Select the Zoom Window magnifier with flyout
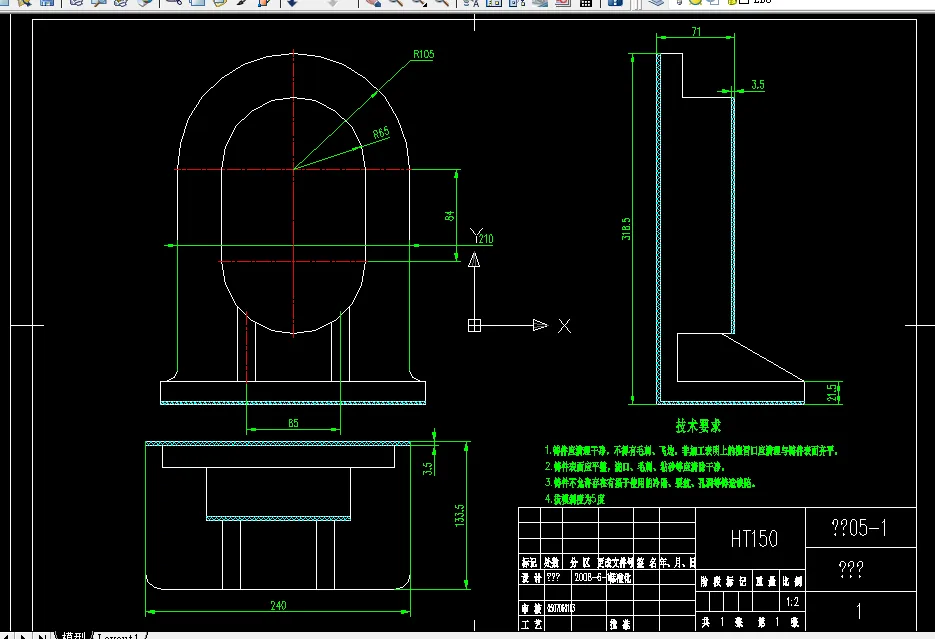 pyautogui.click(x=419, y=3)
